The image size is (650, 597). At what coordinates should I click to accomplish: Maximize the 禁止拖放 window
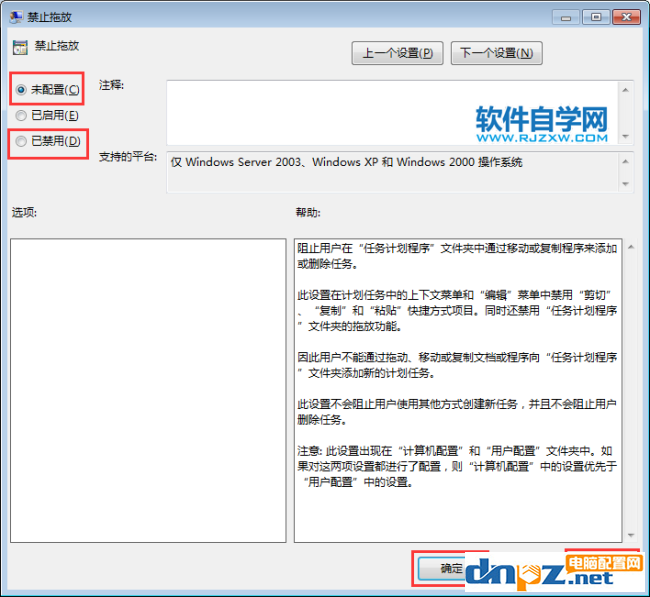click(596, 17)
